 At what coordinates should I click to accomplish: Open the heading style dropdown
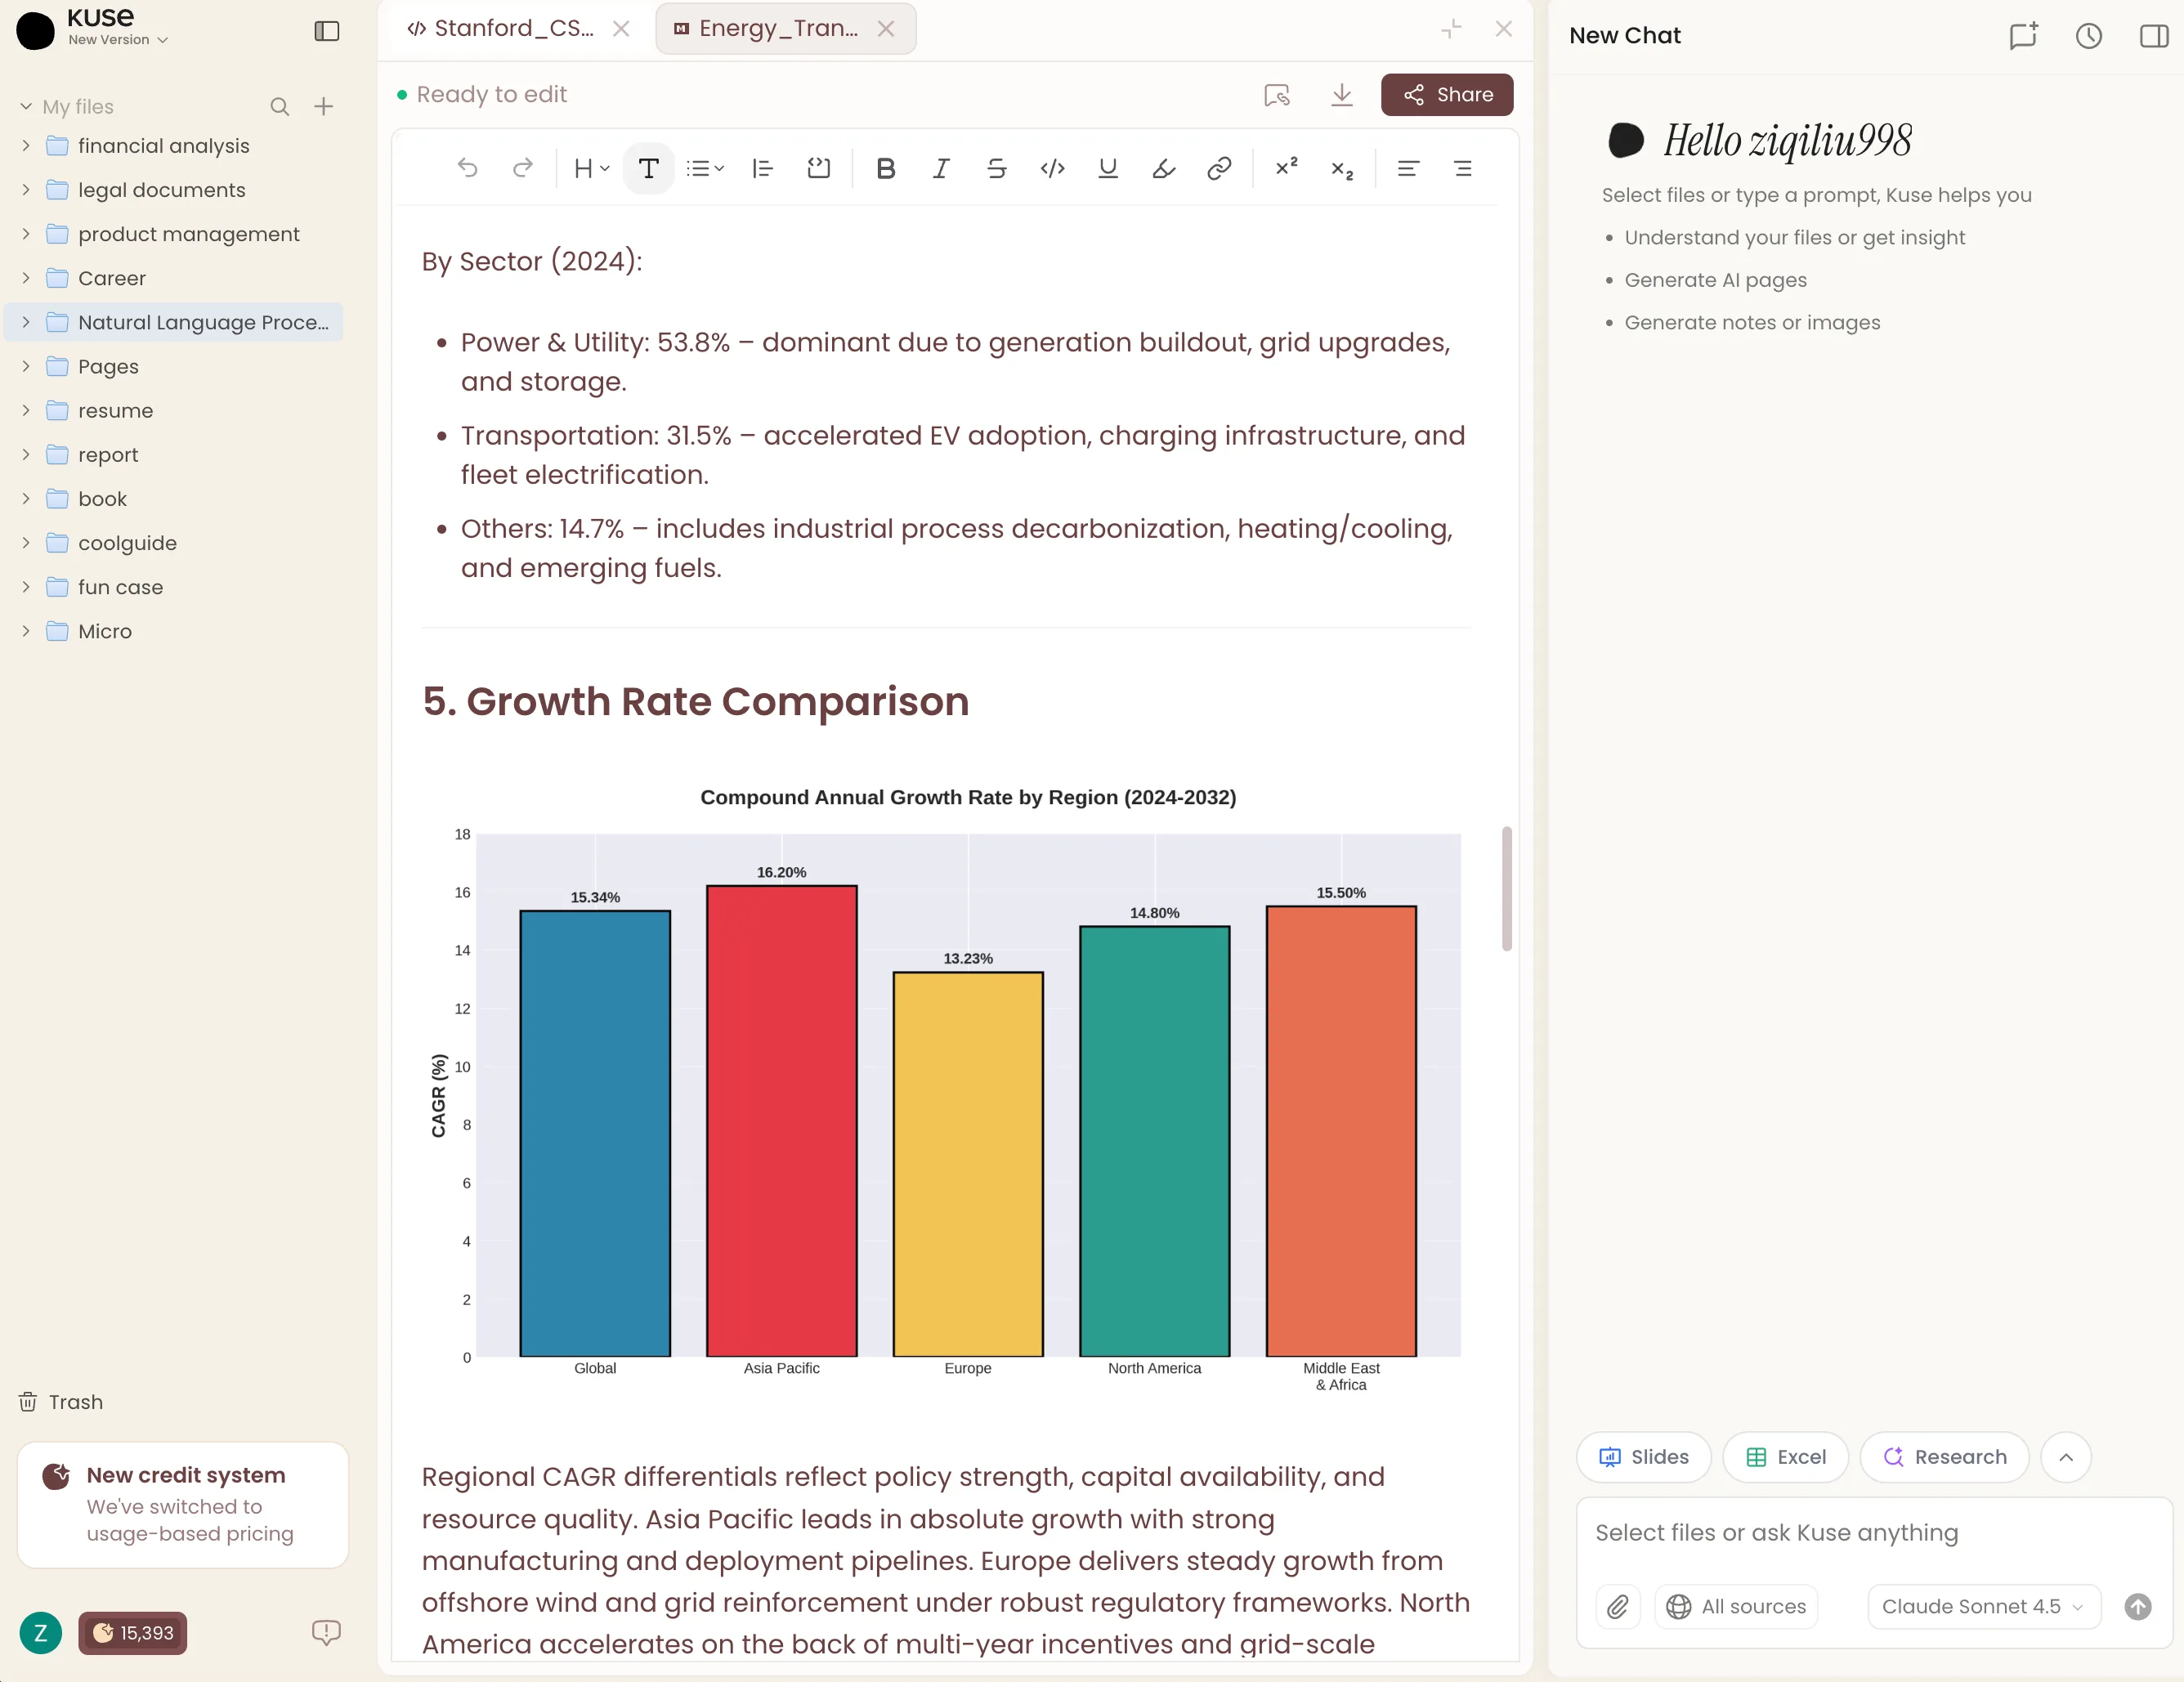pos(592,169)
